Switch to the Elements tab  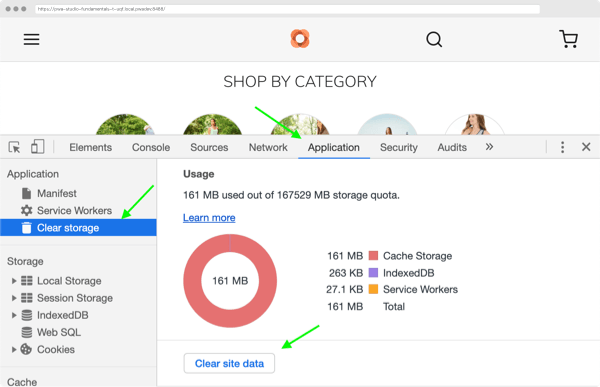point(91,147)
